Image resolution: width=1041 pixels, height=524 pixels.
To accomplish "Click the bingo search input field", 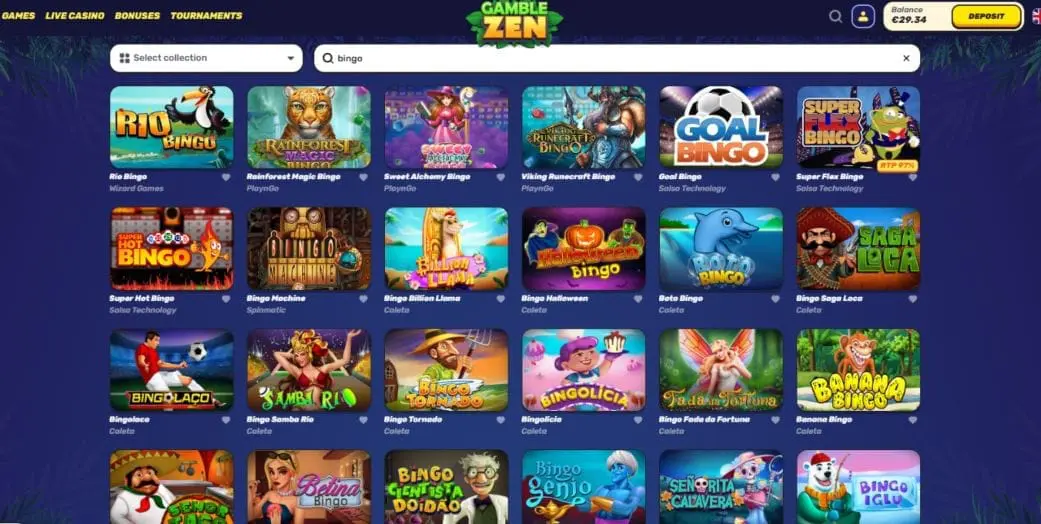I will (617, 58).
